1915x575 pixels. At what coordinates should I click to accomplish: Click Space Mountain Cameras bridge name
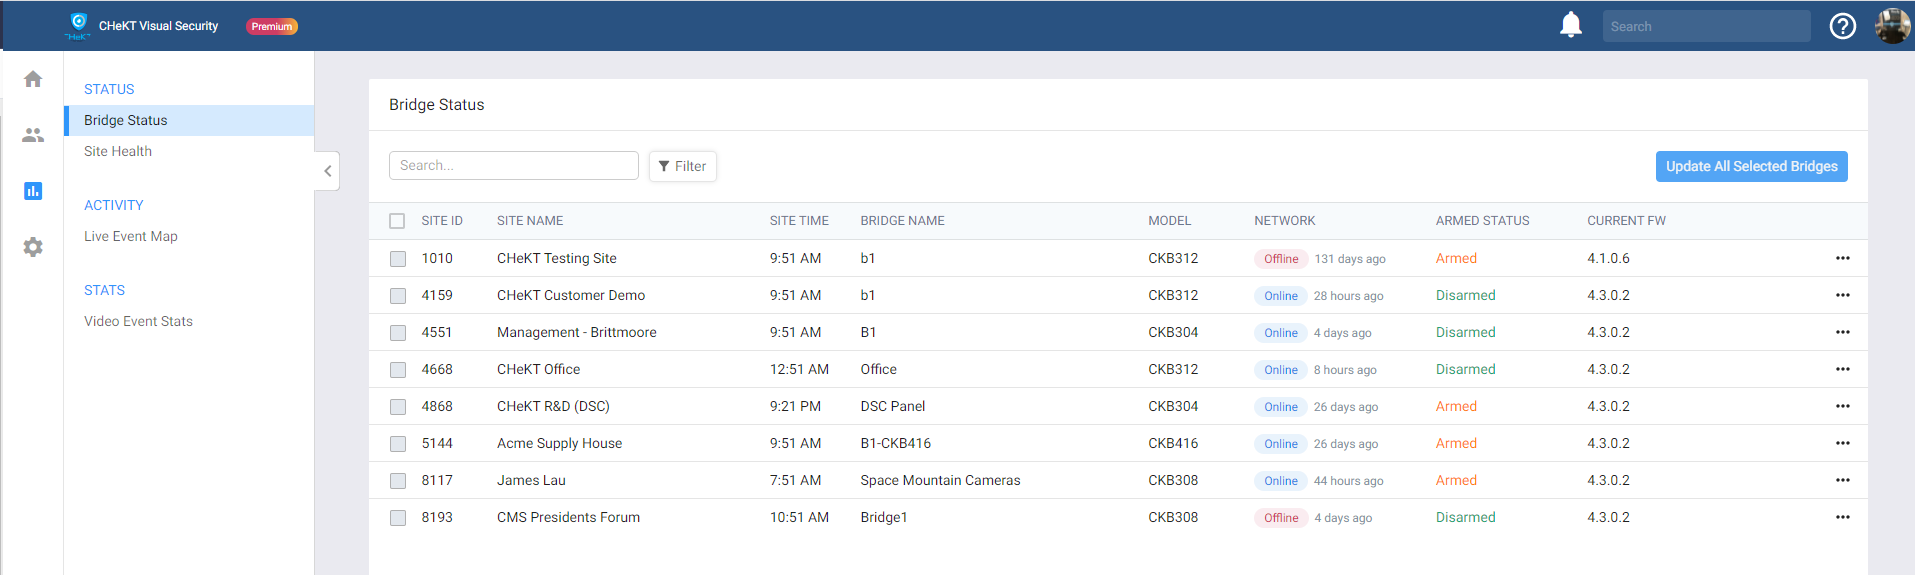coord(940,480)
